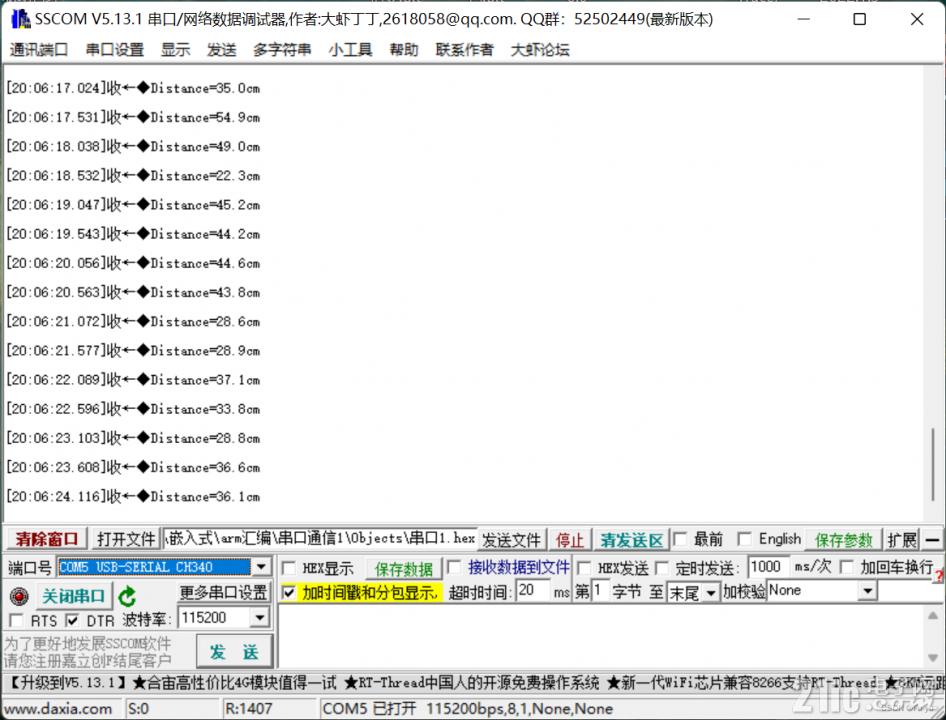946x720 pixels.
Task: Enable 接收数据到文件 checkbox
Action: point(454,567)
